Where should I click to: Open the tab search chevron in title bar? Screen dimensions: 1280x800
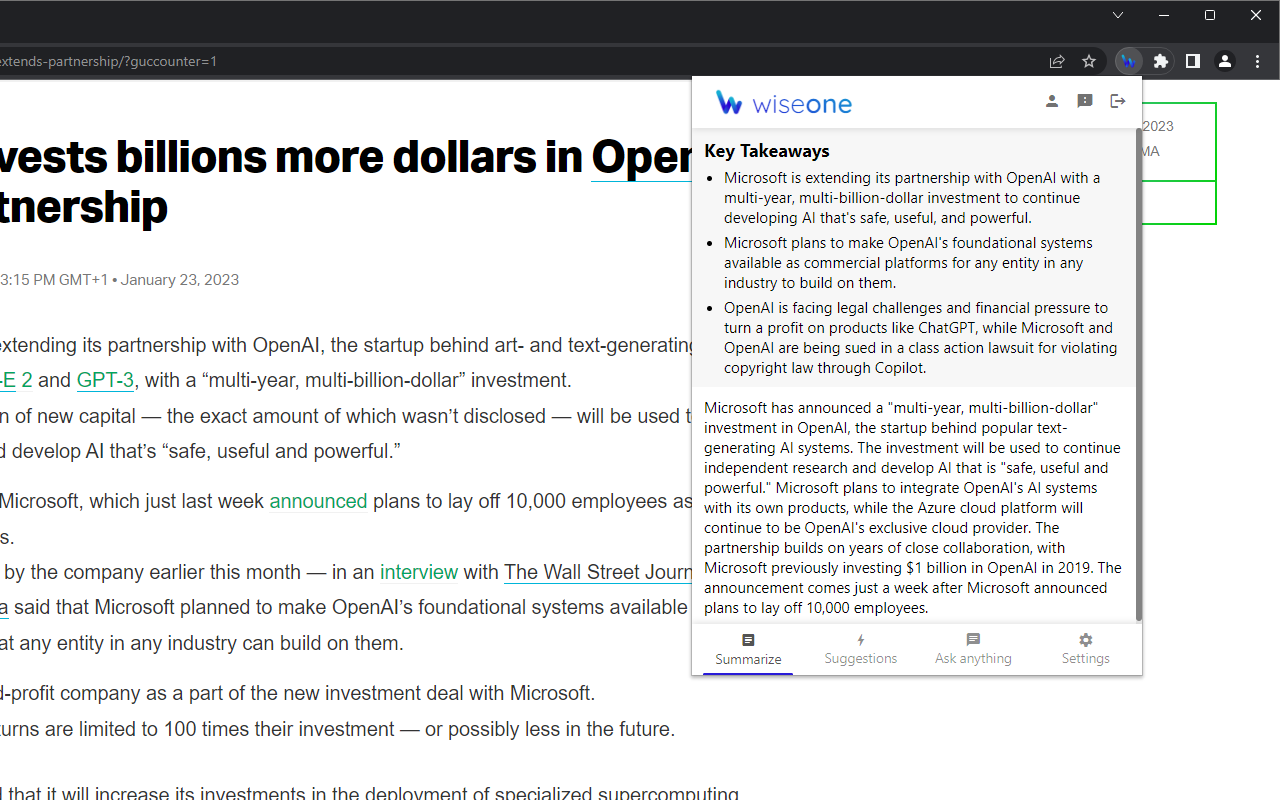(1118, 15)
